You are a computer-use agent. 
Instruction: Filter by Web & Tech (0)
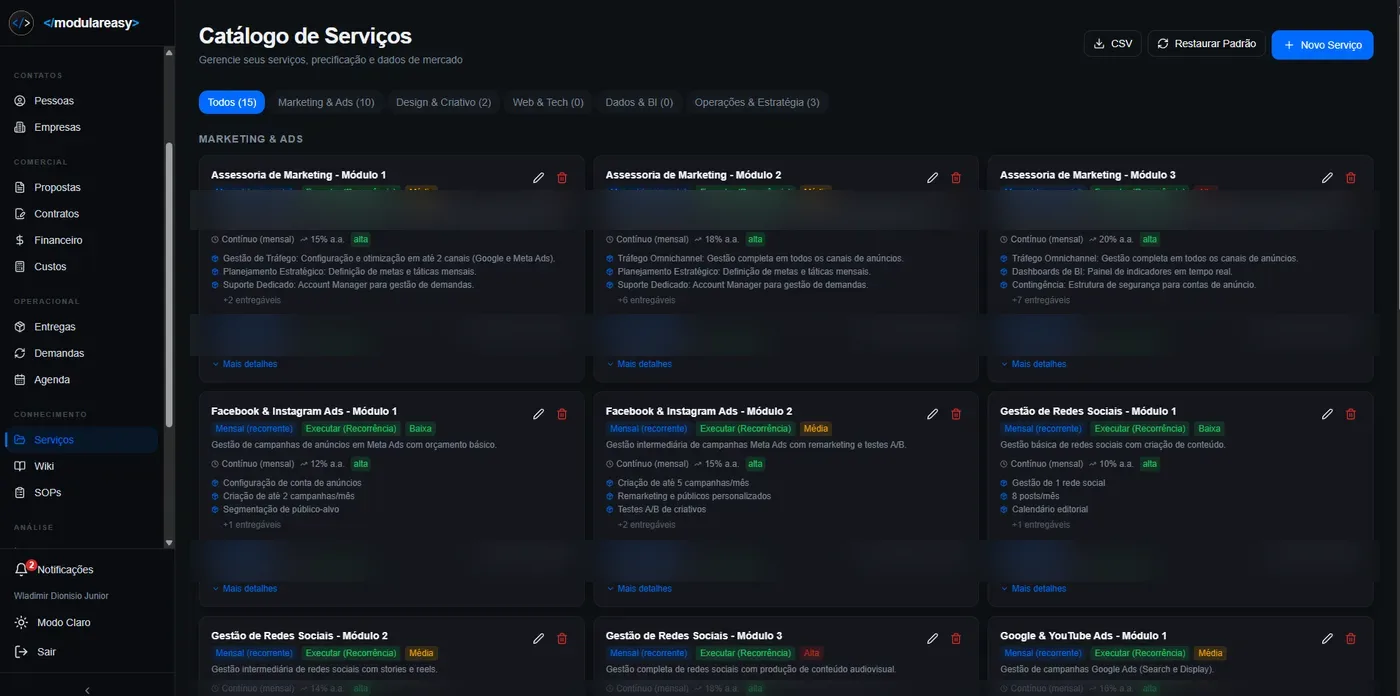tap(548, 102)
